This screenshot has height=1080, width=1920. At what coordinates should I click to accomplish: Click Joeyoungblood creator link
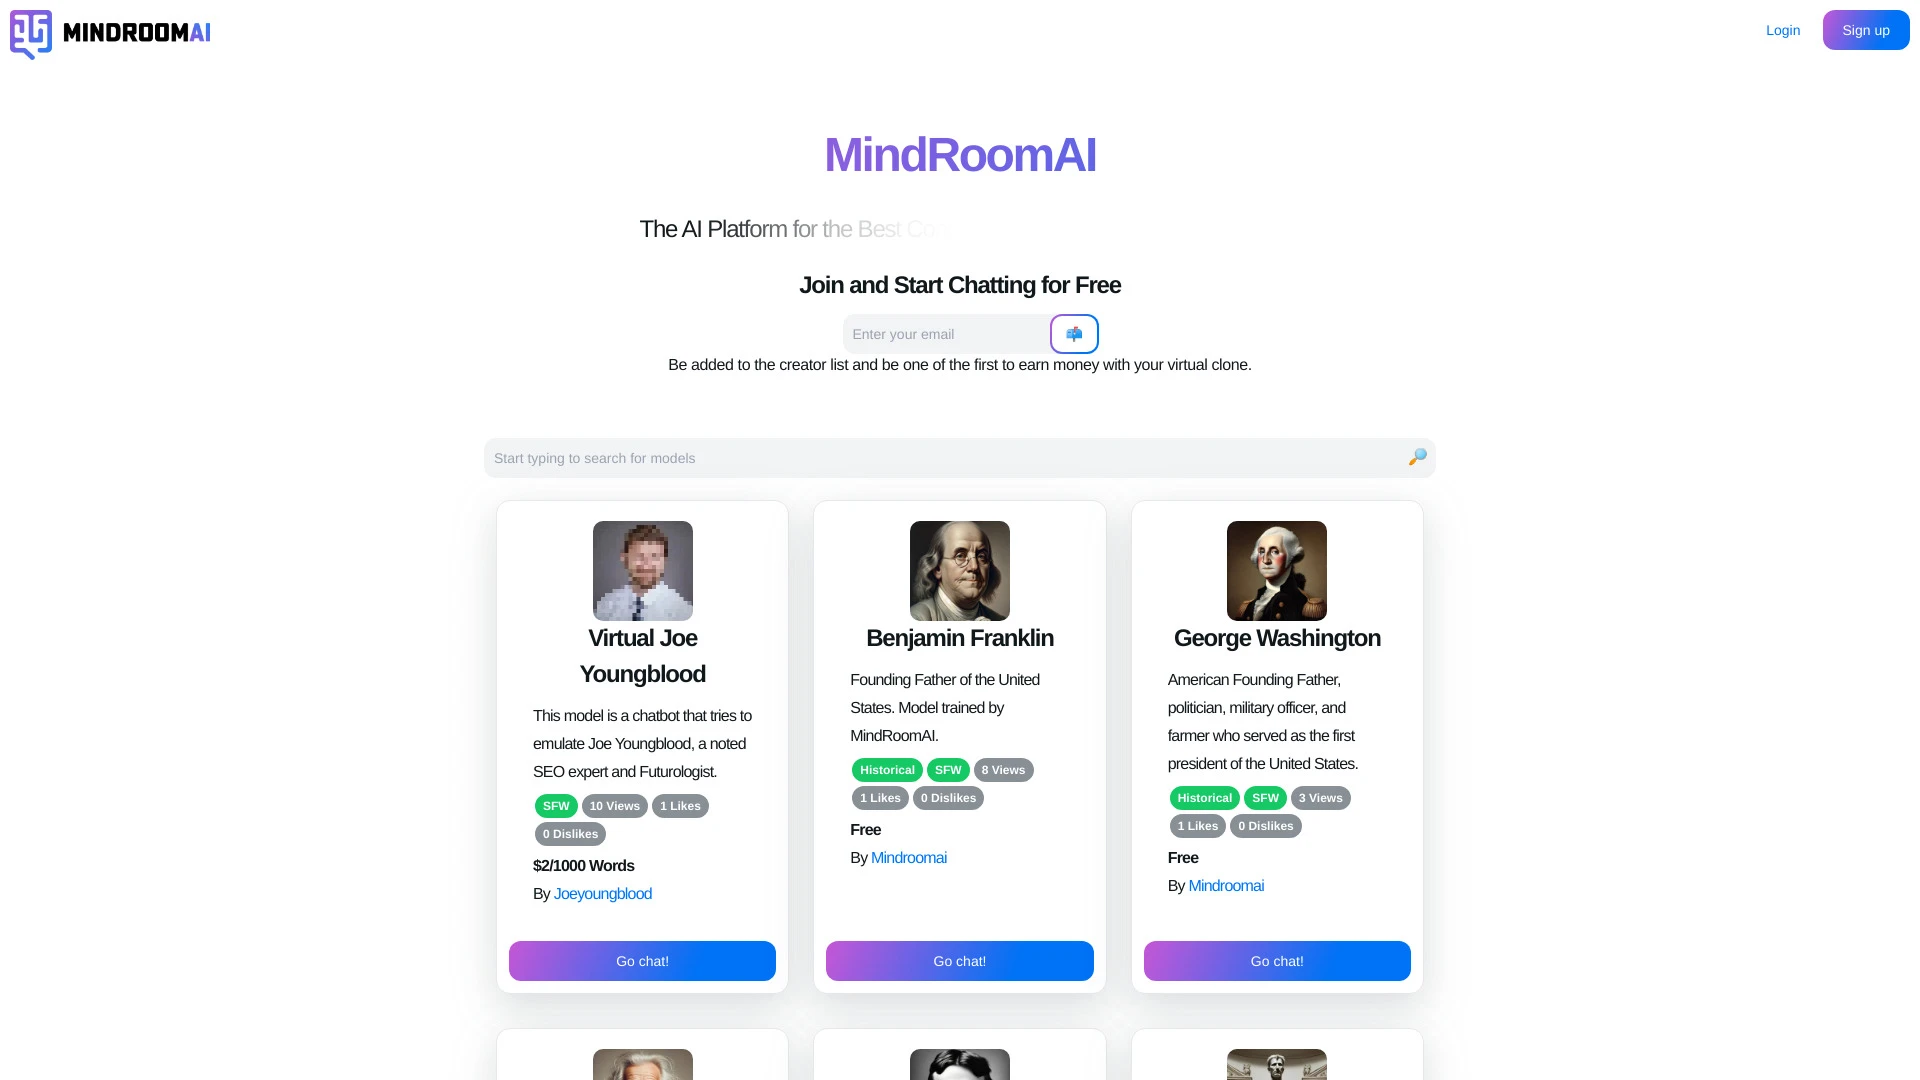[x=603, y=893]
